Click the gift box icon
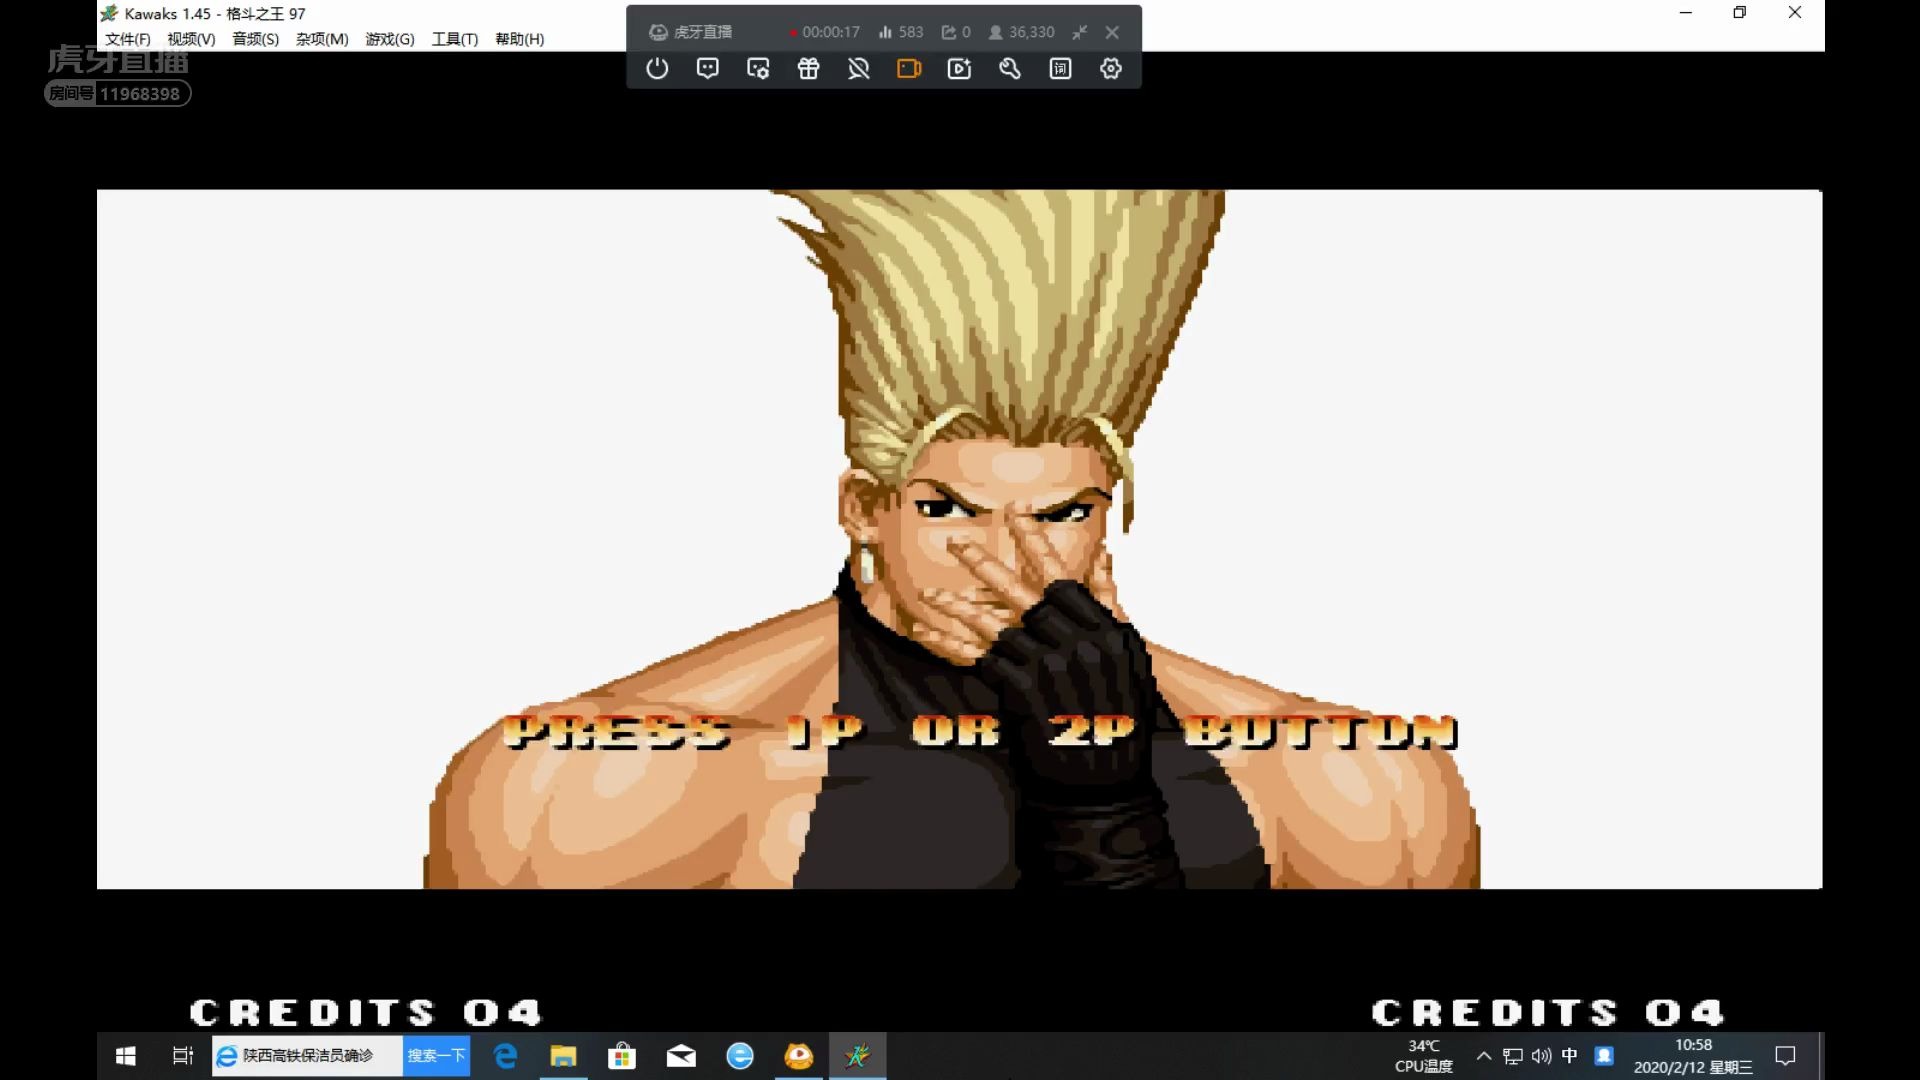The height and width of the screenshot is (1080, 1920). (808, 69)
